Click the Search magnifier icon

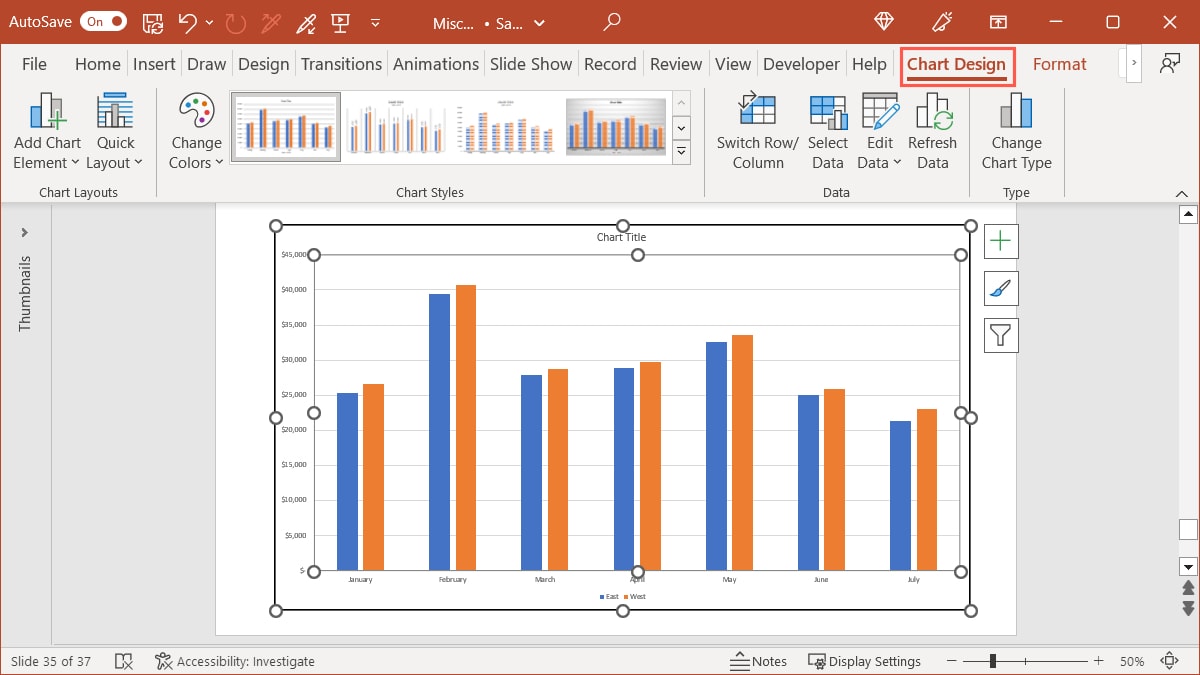click(610, 21)
